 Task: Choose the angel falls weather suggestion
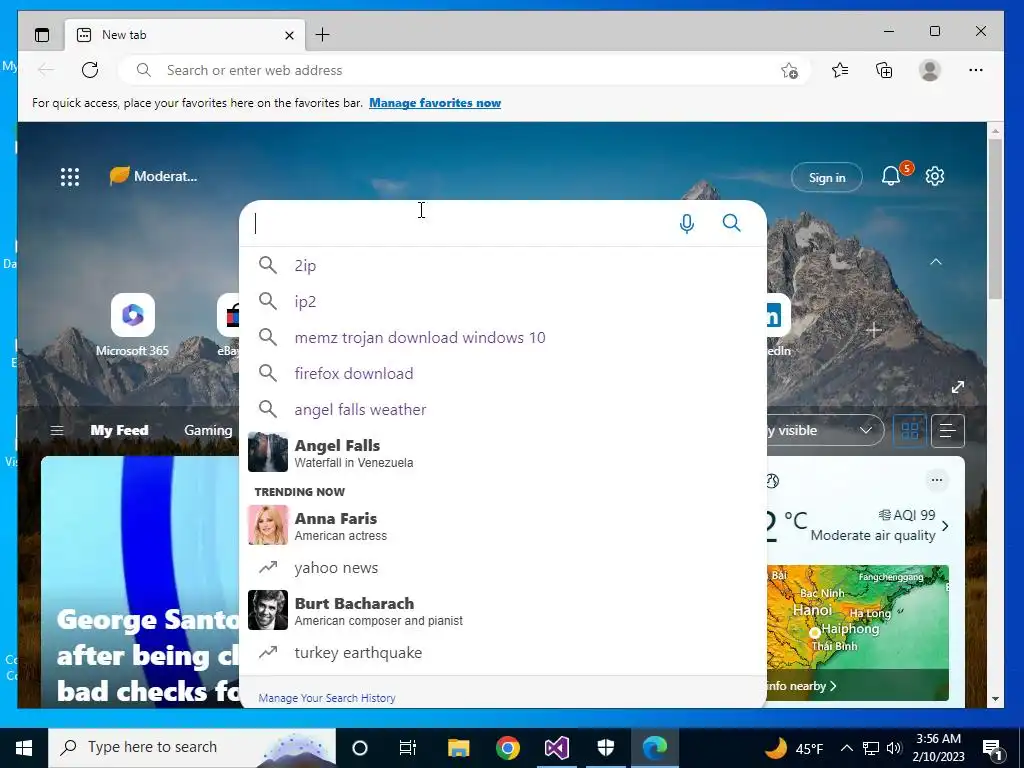coord(503,409)
